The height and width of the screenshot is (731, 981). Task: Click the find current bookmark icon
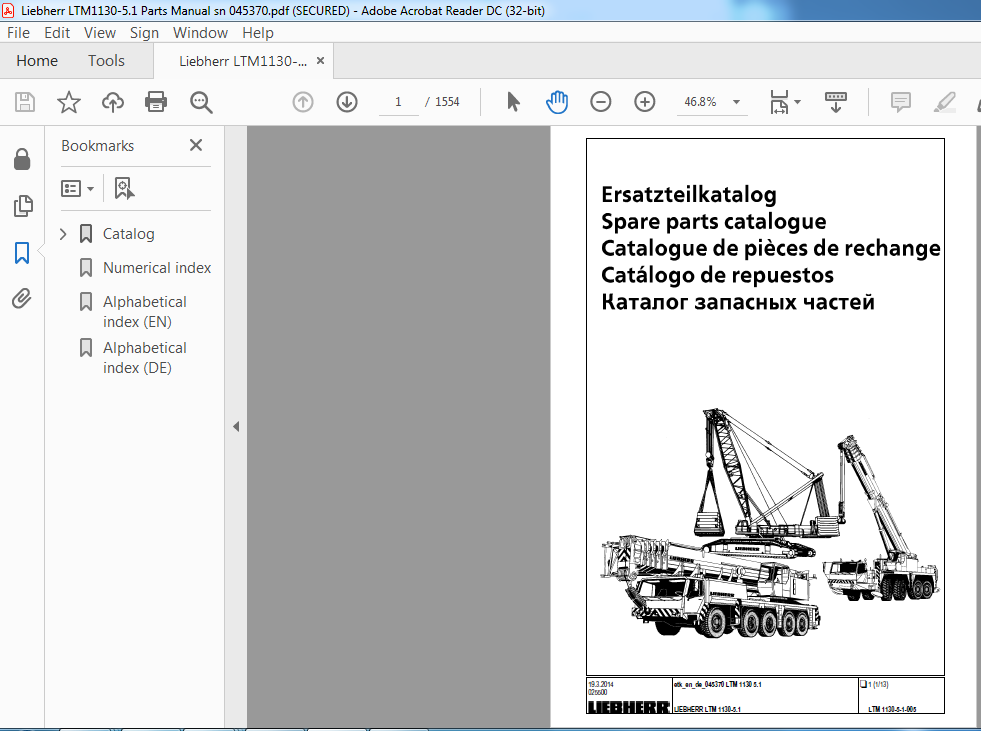[124, 188]
